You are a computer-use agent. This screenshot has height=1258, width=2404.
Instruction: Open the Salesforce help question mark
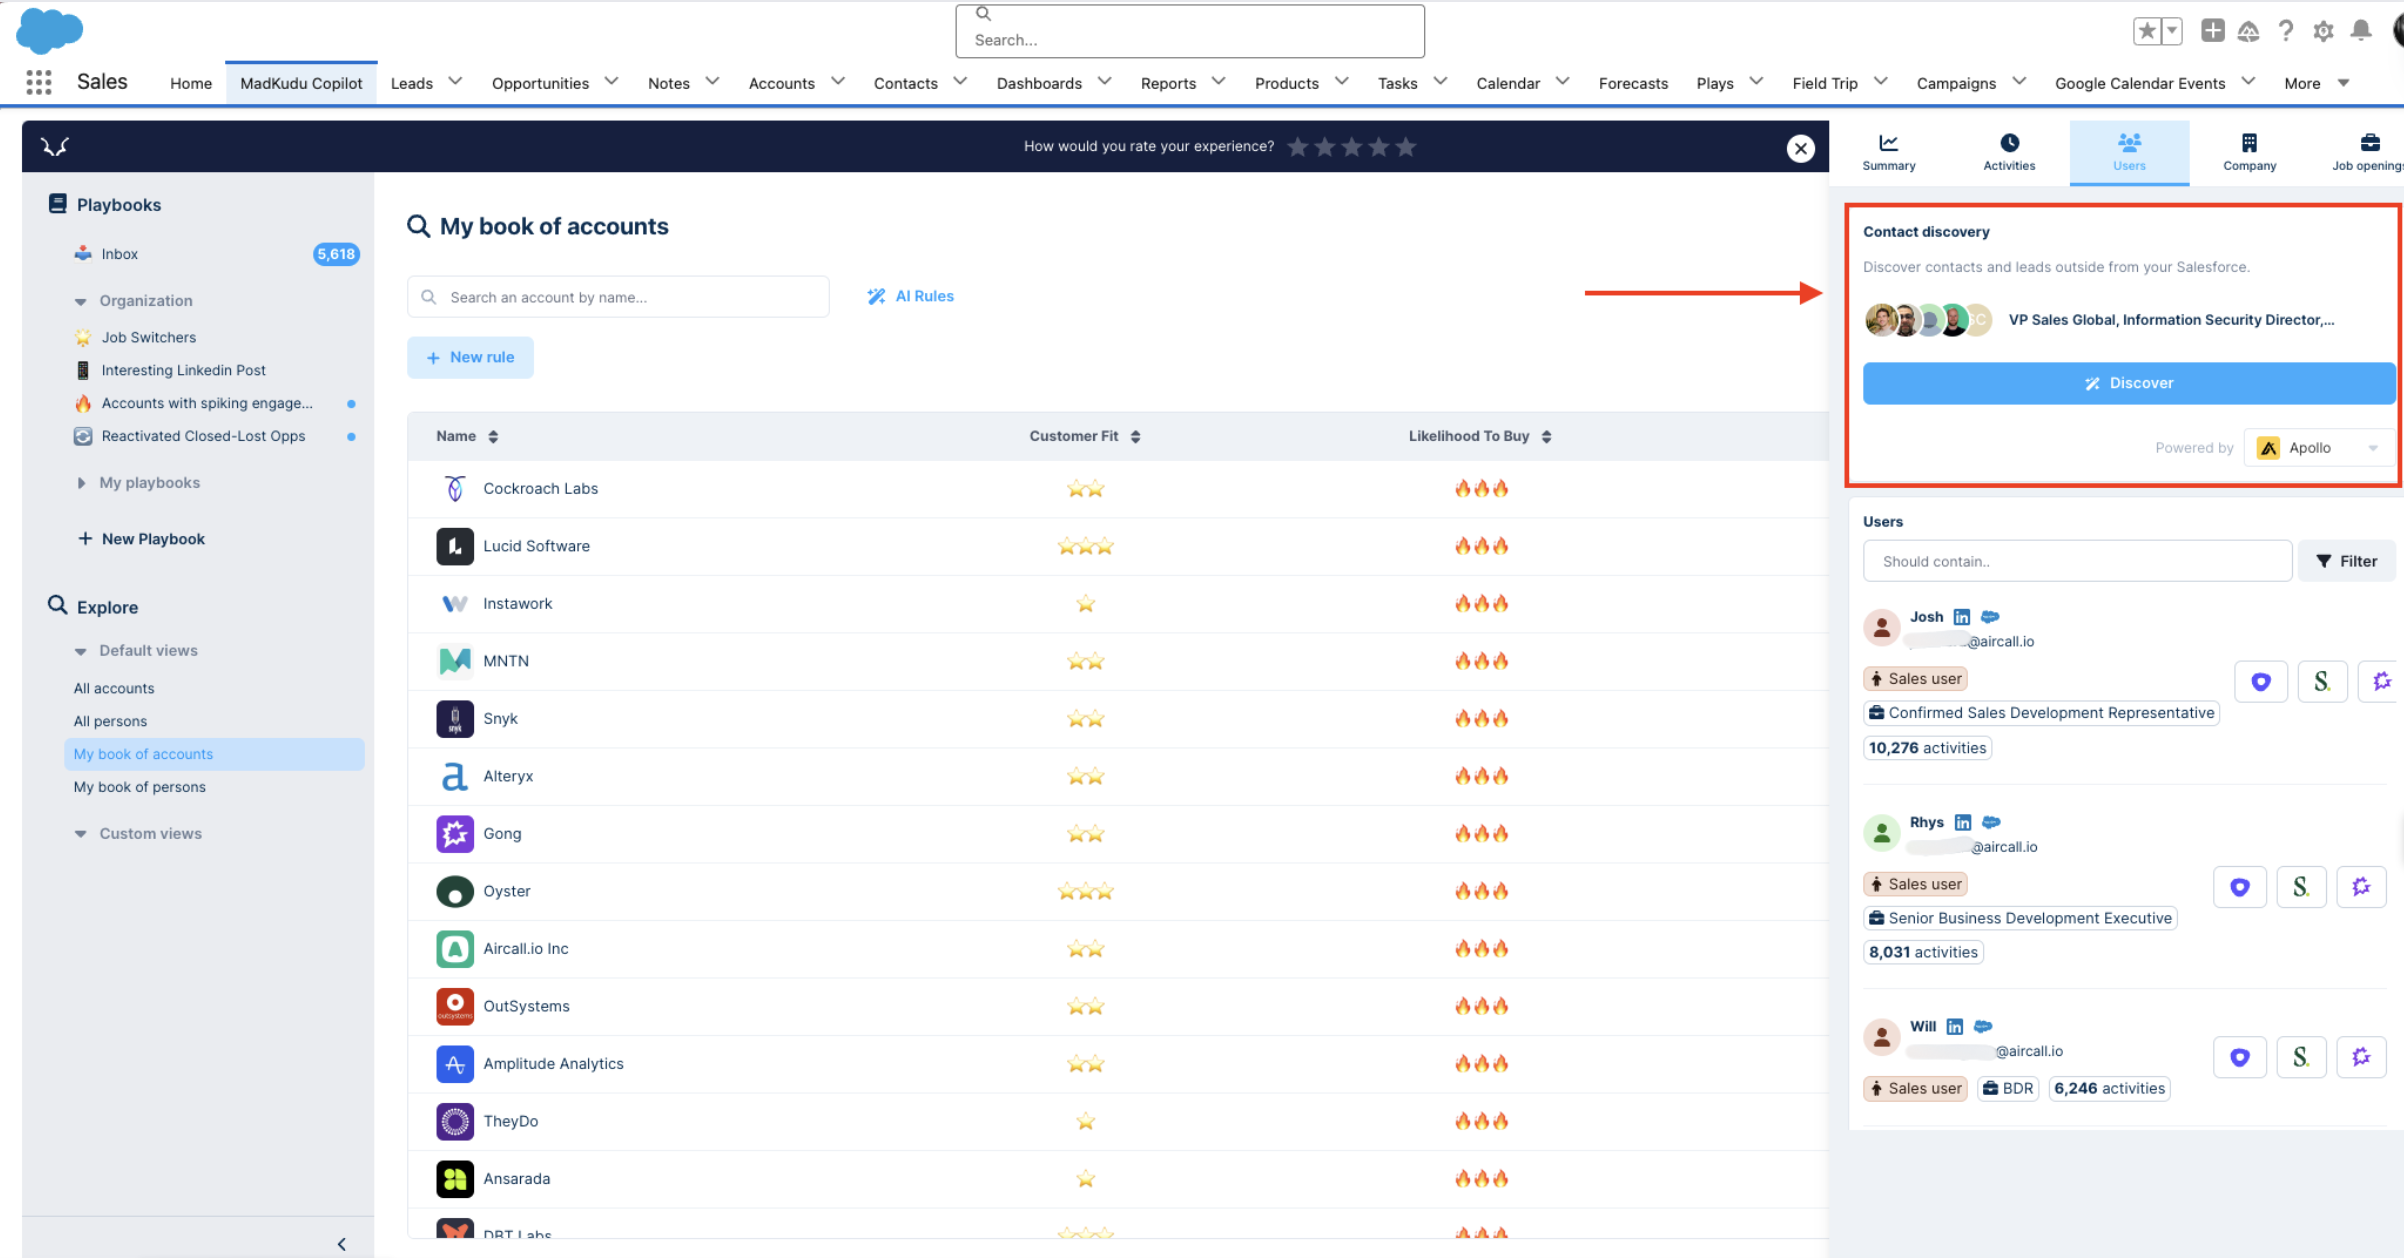pos(2285,31)
